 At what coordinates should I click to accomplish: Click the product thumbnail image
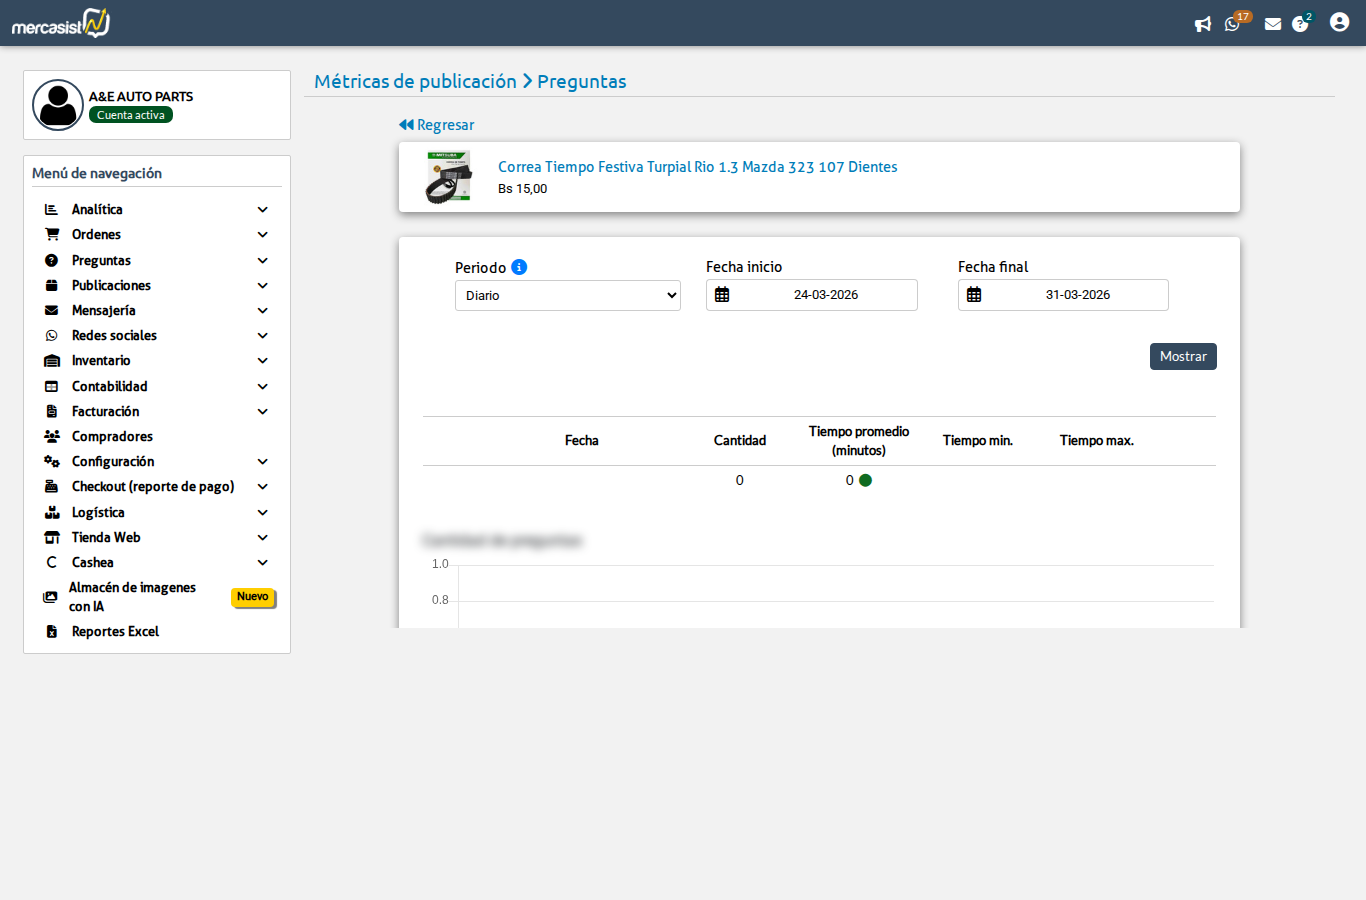(x=449, y=177)
